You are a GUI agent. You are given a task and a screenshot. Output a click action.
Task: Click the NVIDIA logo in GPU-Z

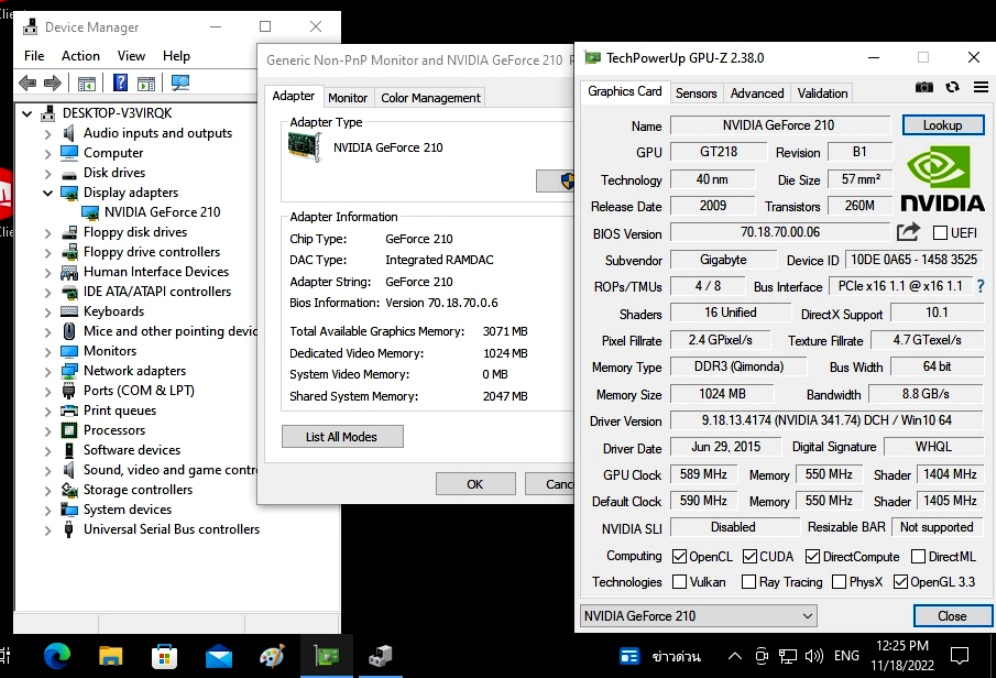pos(941,178)
